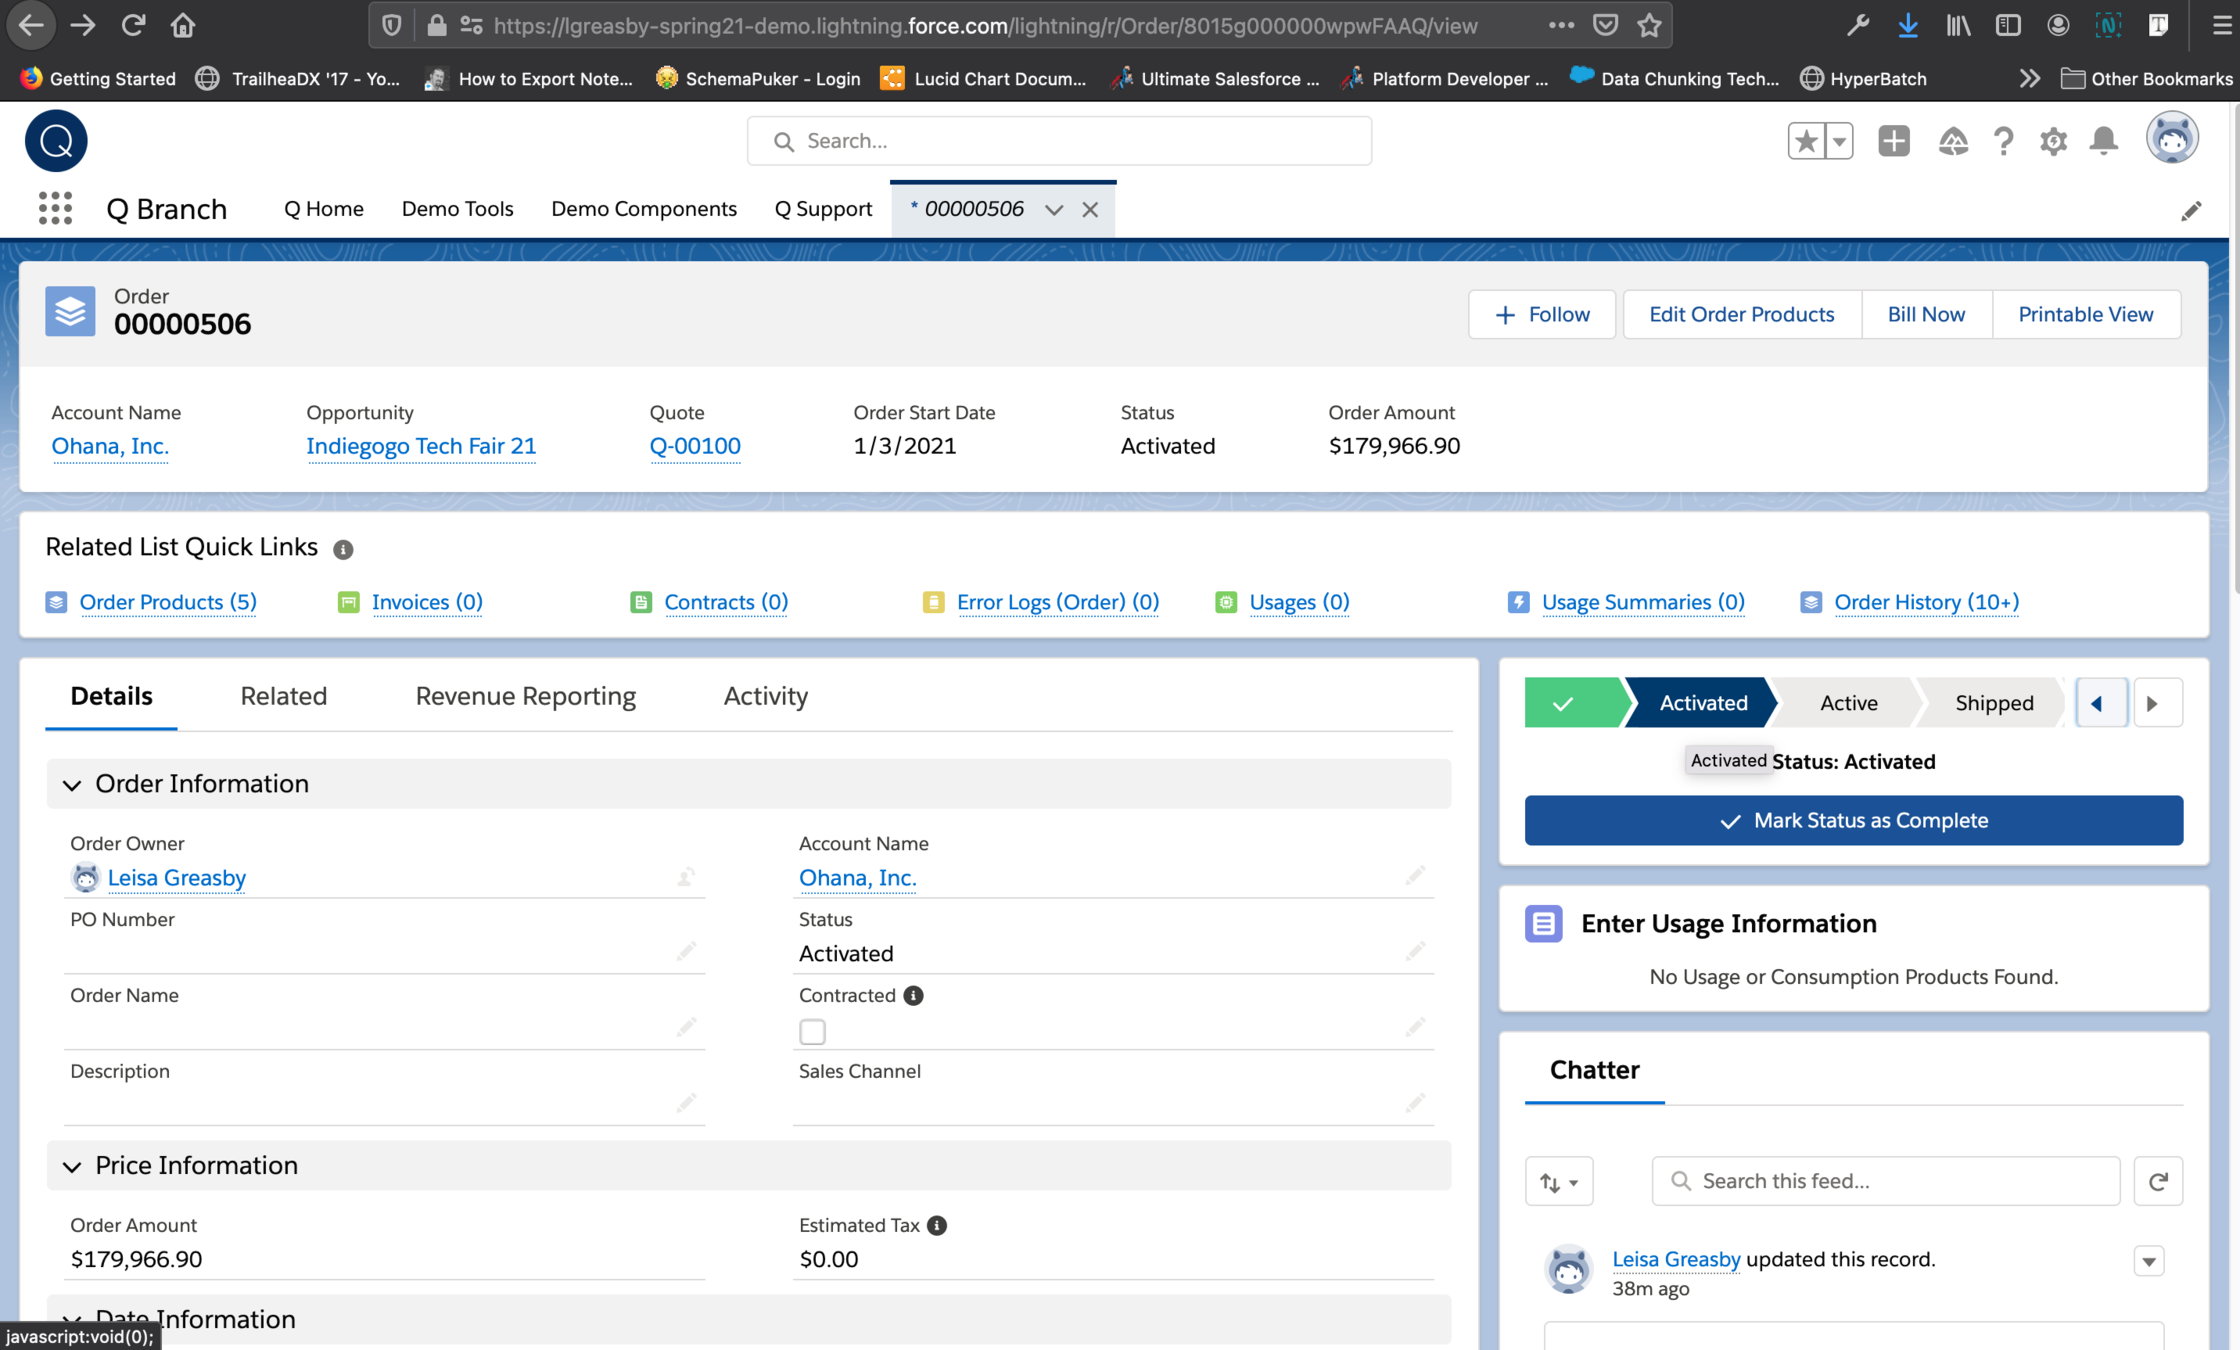Open the App Launcher grid icon
2240x1350 pixels.
click(55, 208)
